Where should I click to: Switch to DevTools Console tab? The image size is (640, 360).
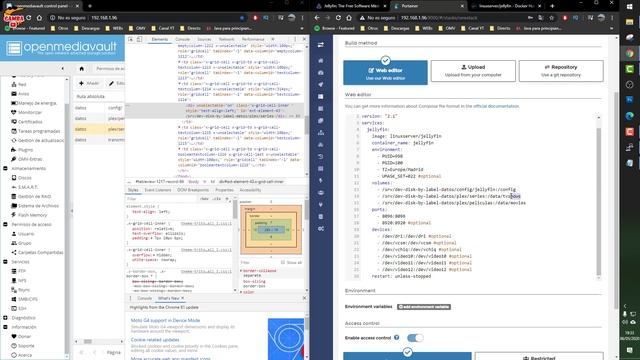182,39
